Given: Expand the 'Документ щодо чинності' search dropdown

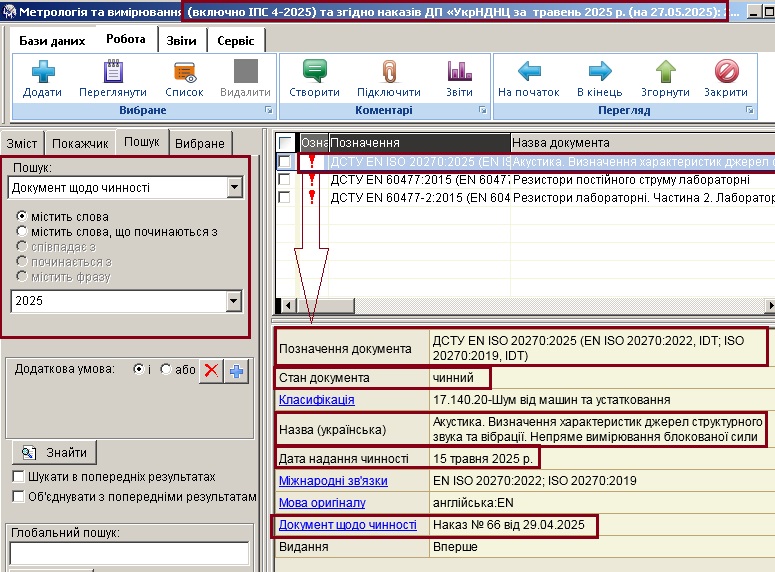Looking at the screenshot, I should tap(234, 187).
